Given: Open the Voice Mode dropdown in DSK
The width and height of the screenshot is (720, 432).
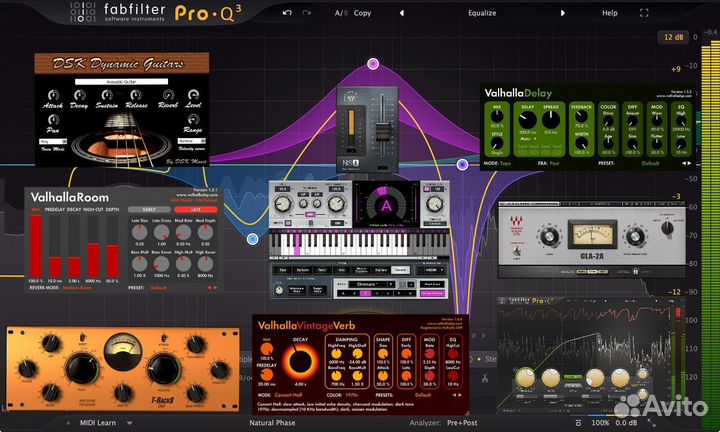Looking at the screenshot, I should pyautogui.click(x=53, y=141).
